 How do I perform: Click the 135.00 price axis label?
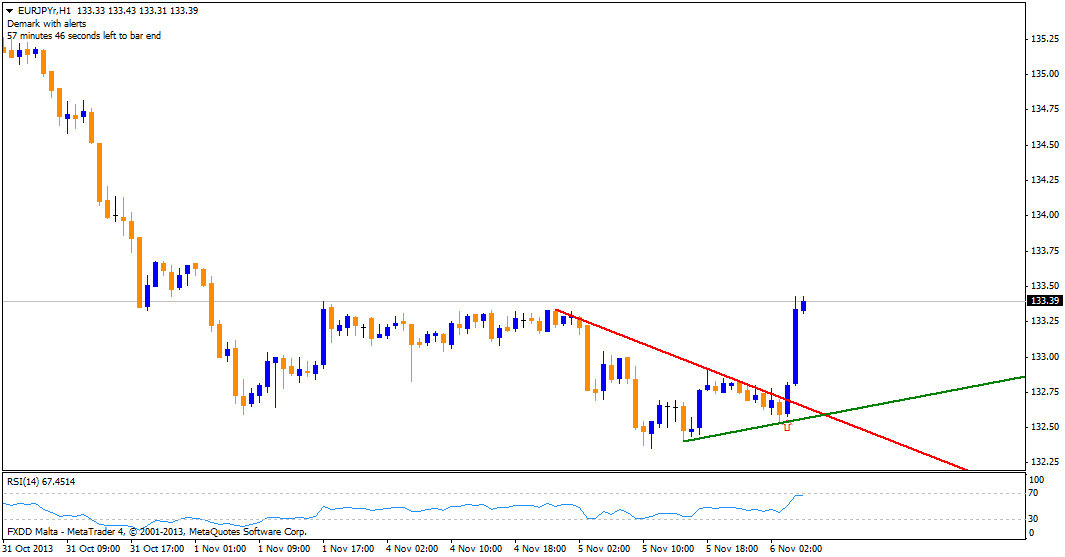pos(1044,74)
